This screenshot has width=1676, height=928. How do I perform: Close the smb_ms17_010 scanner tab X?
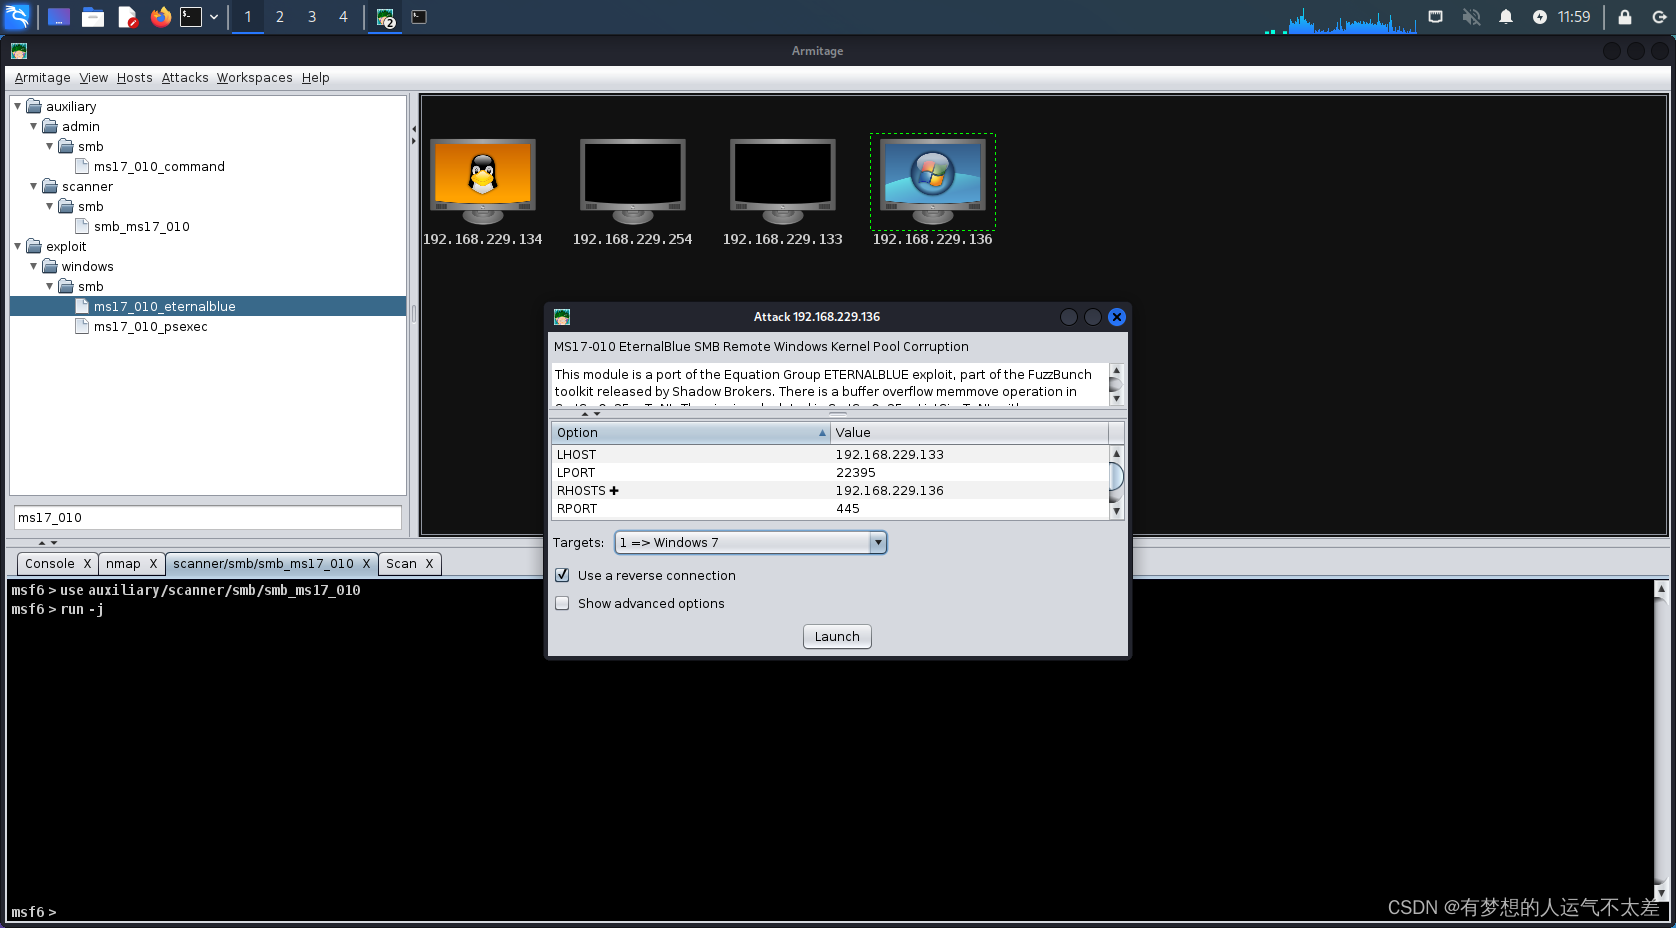click(x=366, y=564)
